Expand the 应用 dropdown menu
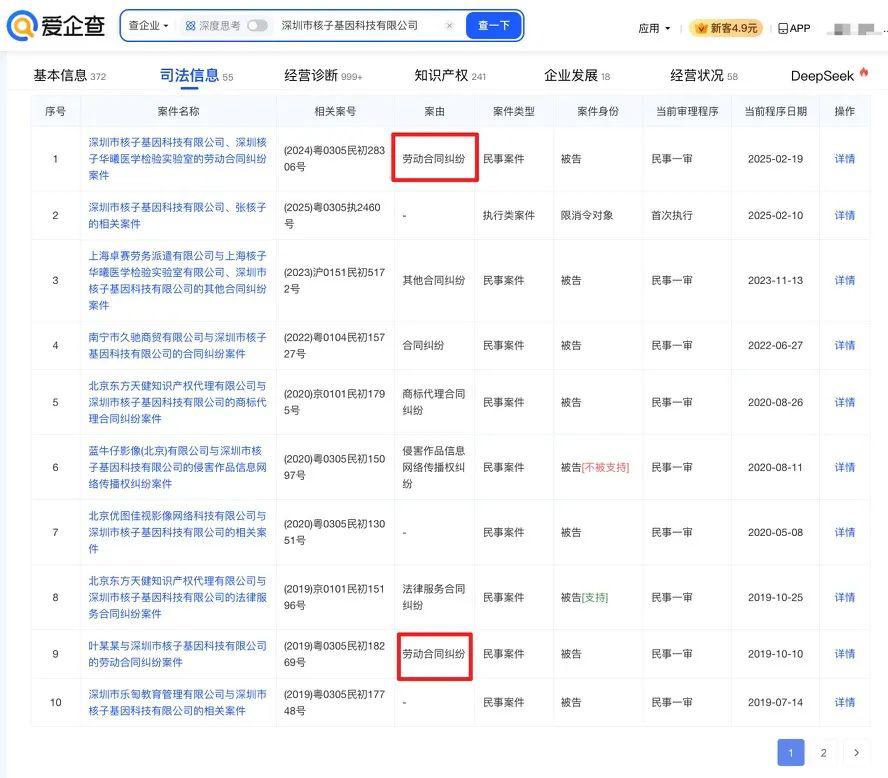This screenshot has width=888, height=778. click(654, 28)
